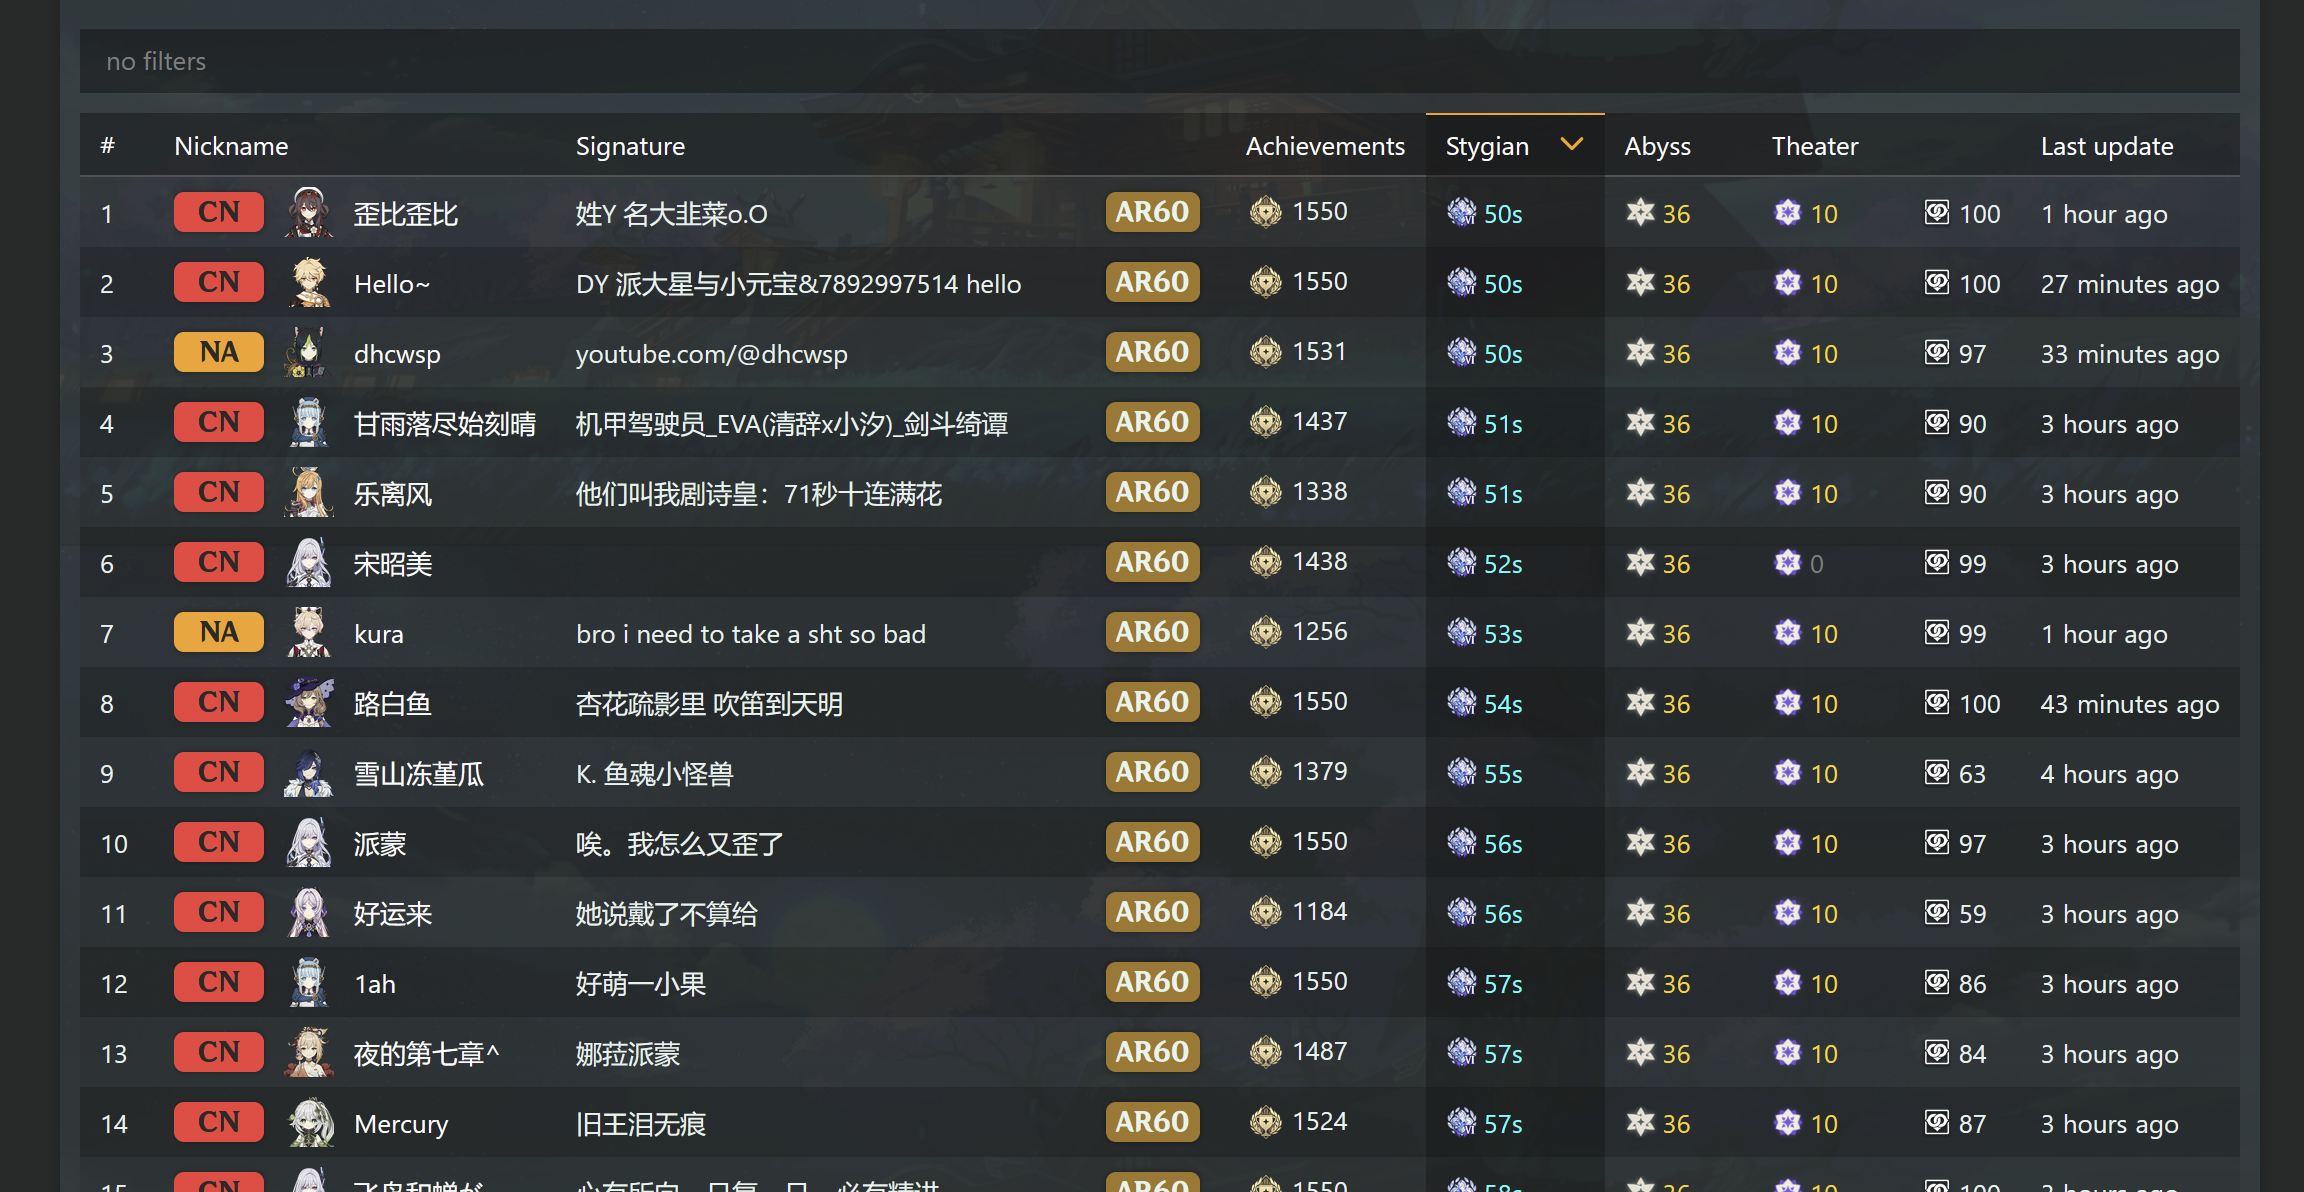Sort by Stygian column dropdown arrow

tap(1572, 145)
